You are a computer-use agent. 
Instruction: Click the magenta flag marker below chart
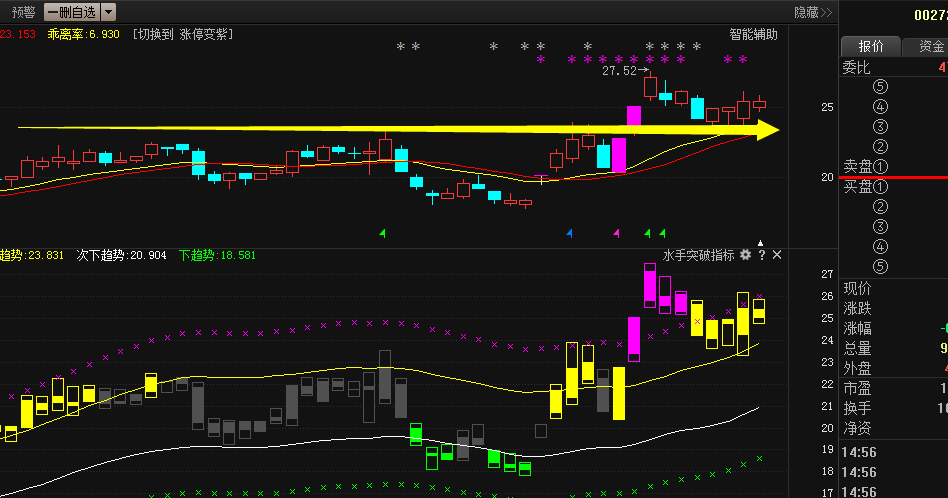(x=616, y=233)
